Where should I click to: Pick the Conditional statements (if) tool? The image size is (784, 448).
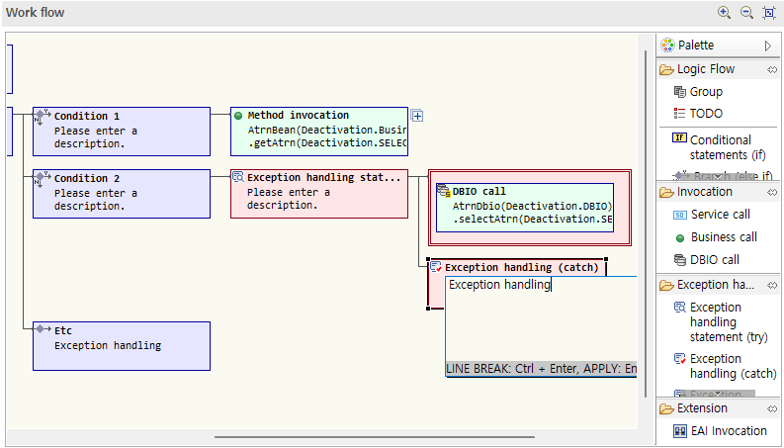point(718,147)
